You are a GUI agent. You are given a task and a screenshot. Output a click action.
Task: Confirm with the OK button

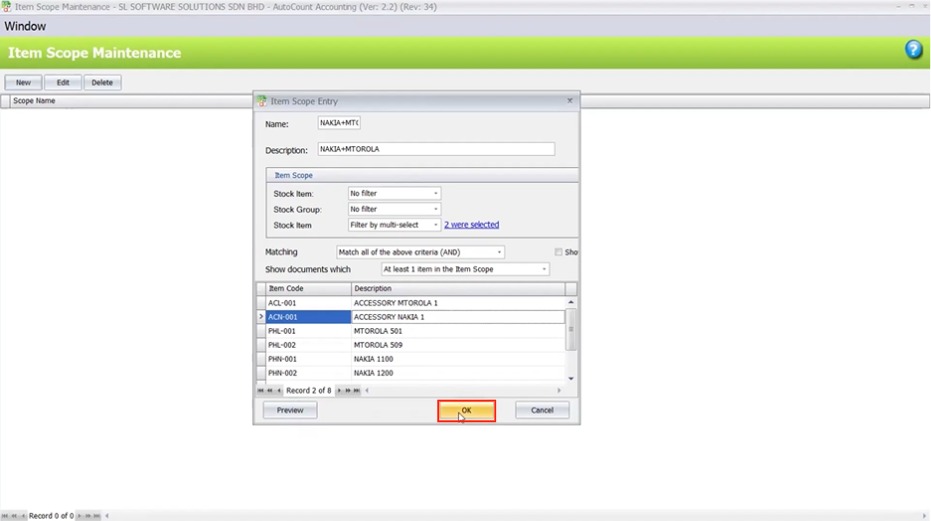466,411
